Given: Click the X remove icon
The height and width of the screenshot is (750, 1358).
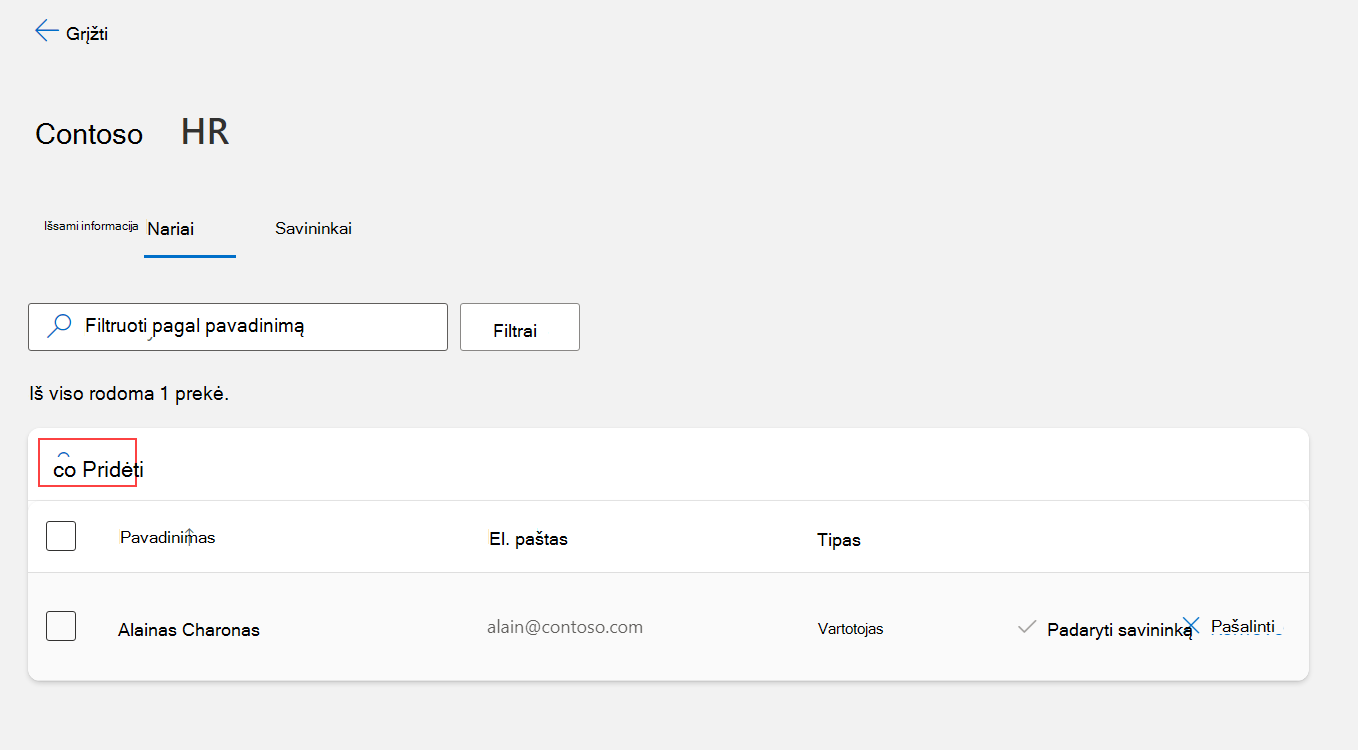Looking at the screenshot, I should click(x=1191, y=625).
